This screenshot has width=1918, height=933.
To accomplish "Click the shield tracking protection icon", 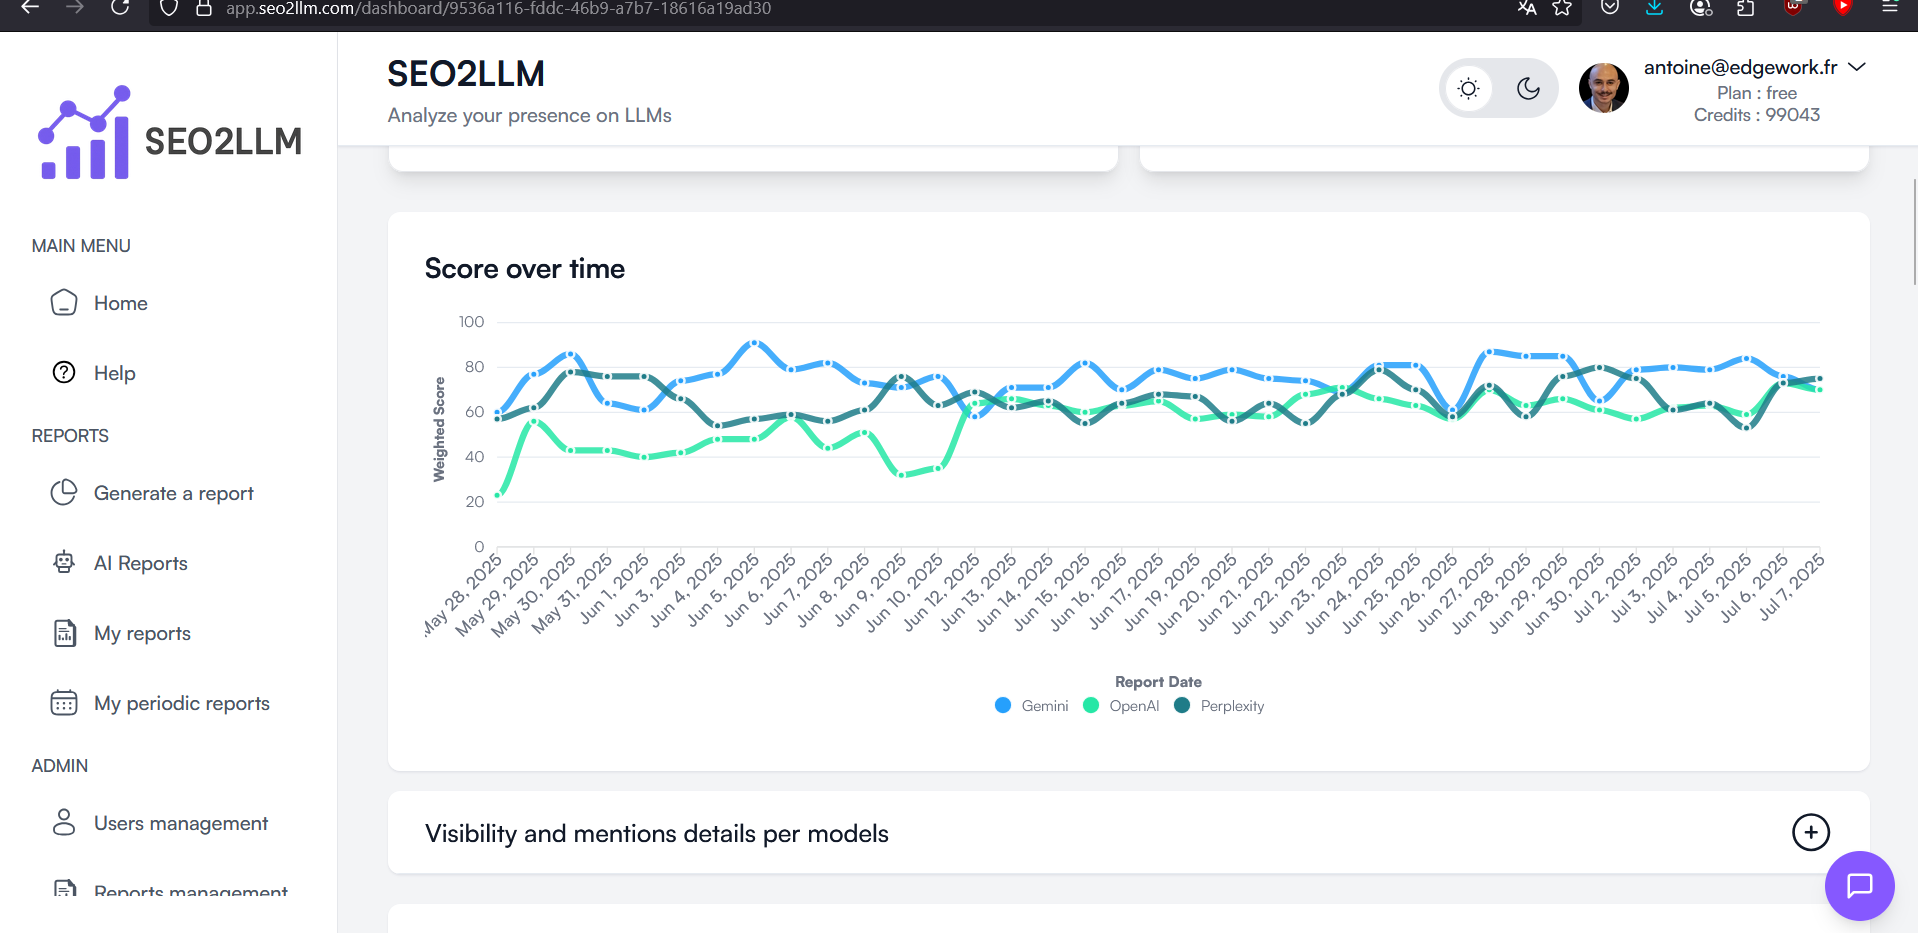I will coord(169,8).
